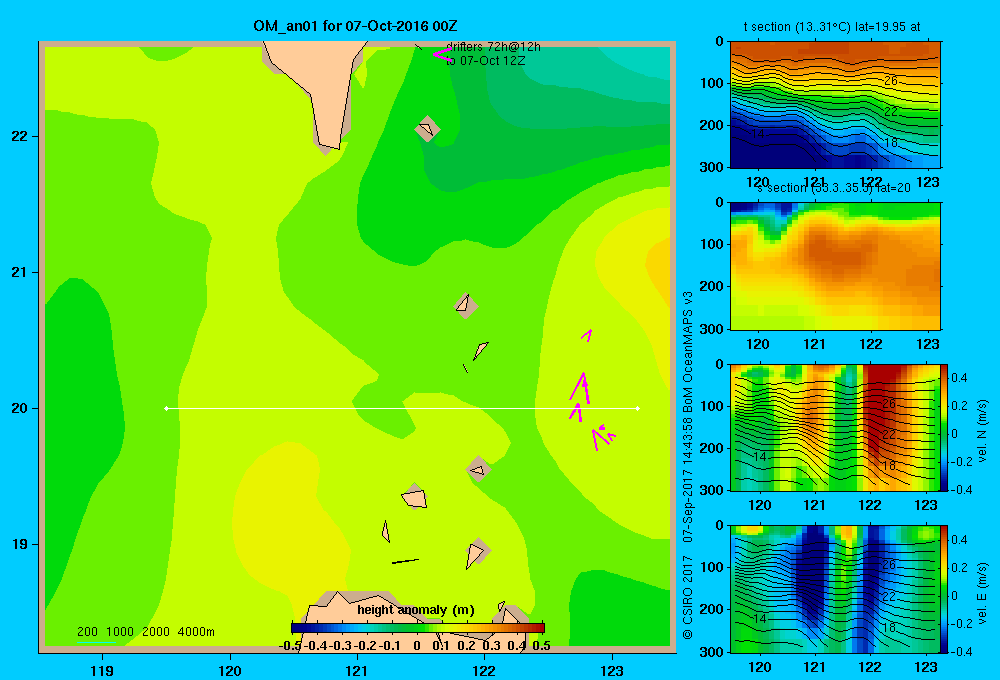The width and height of the screenshot is (1000, 680).
Task: Click contour label "18" in the vel. E panel
Action: point(889,627)
